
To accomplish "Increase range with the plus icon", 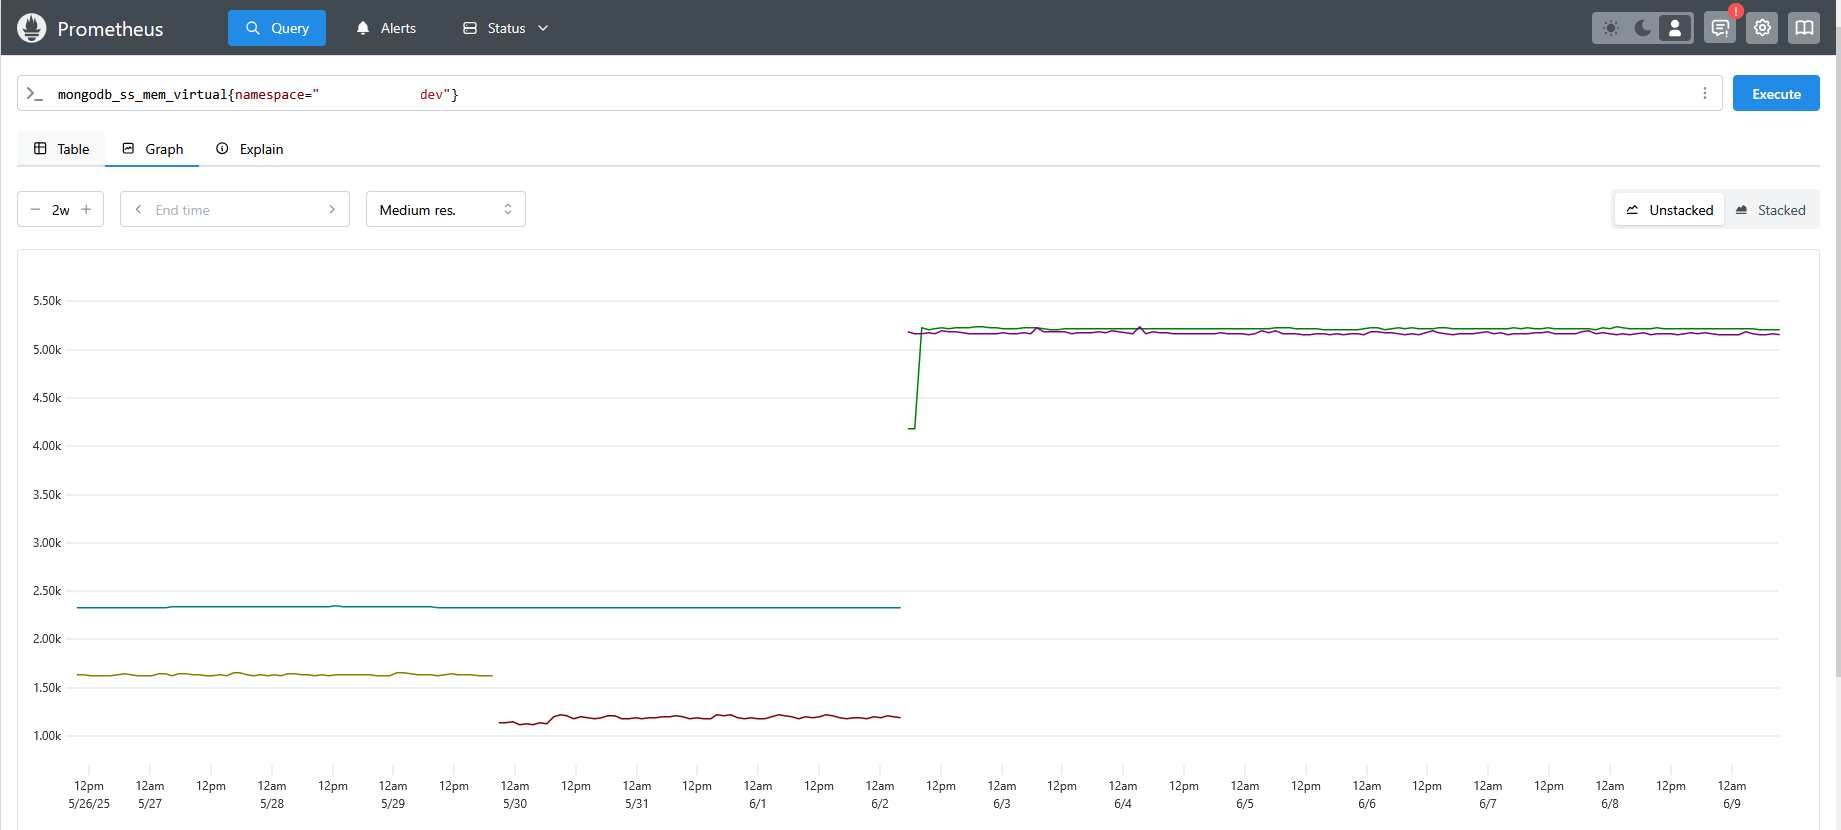I will [87, 210].
